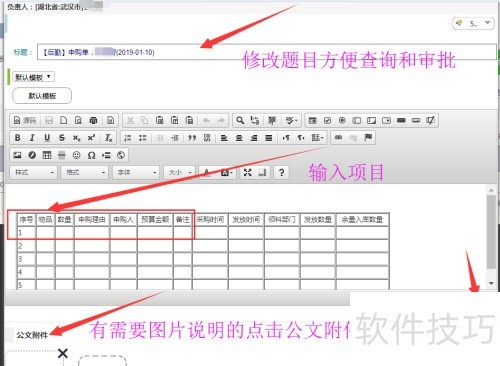
Task: Click the About editor question mark
Action: point(281,172)
